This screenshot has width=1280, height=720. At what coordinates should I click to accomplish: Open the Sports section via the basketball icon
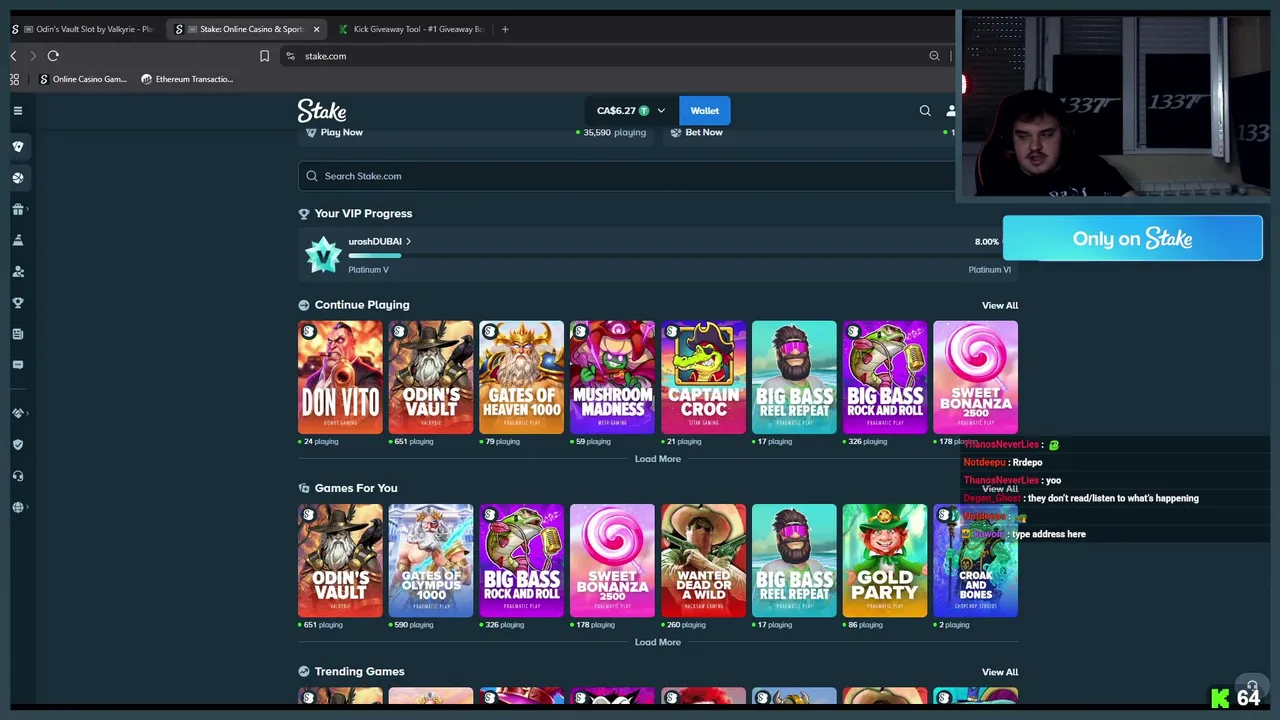point(17,178)
